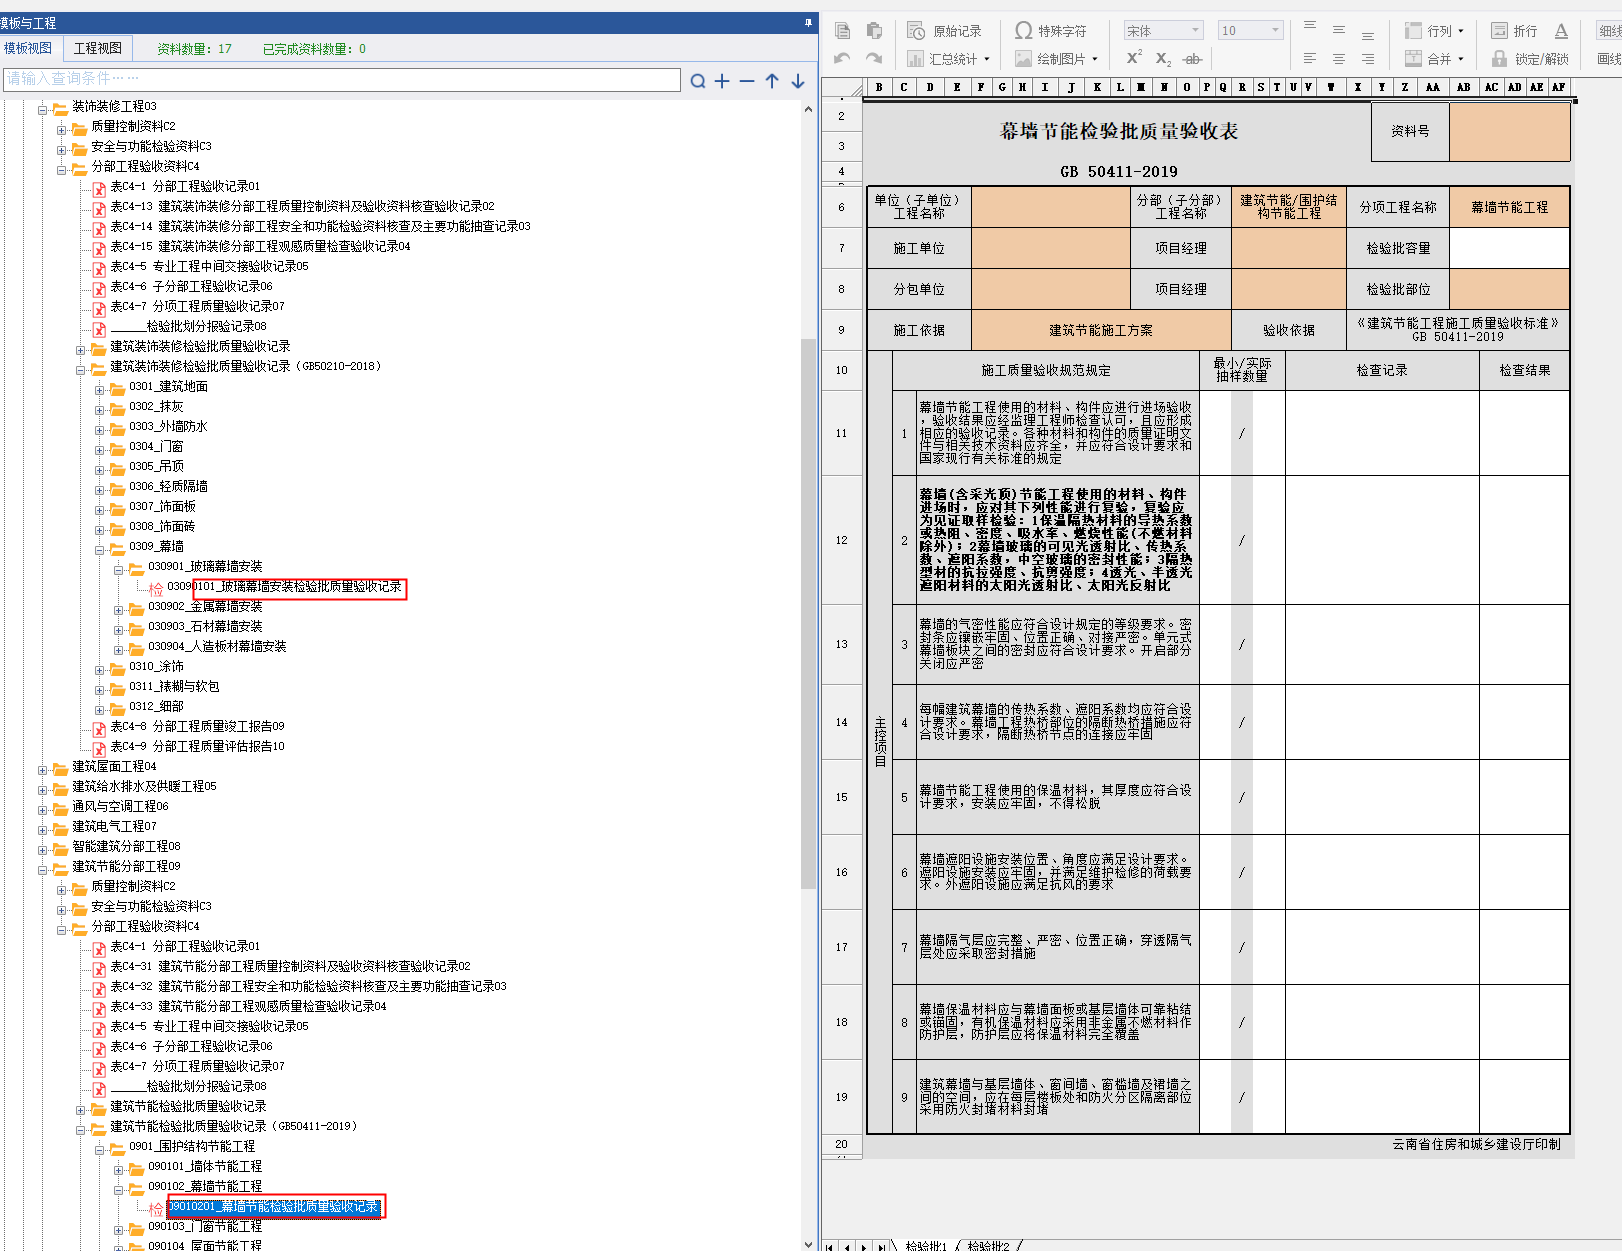Align text left
Screen dimensions: 1622x1251
click(x=1310, y=59)
